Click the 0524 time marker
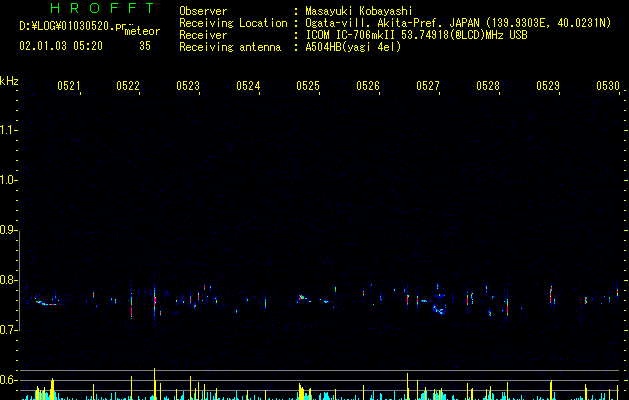629x400 pixels. pyautogui.click(x=248, y=86)
